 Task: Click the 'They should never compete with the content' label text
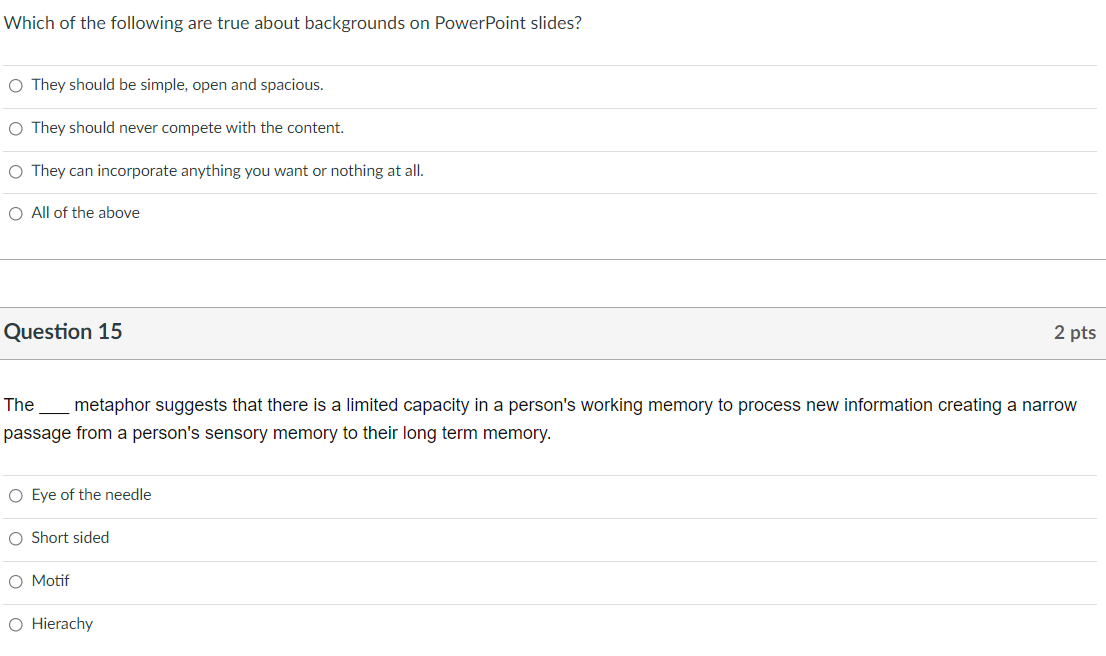(188, 128)
